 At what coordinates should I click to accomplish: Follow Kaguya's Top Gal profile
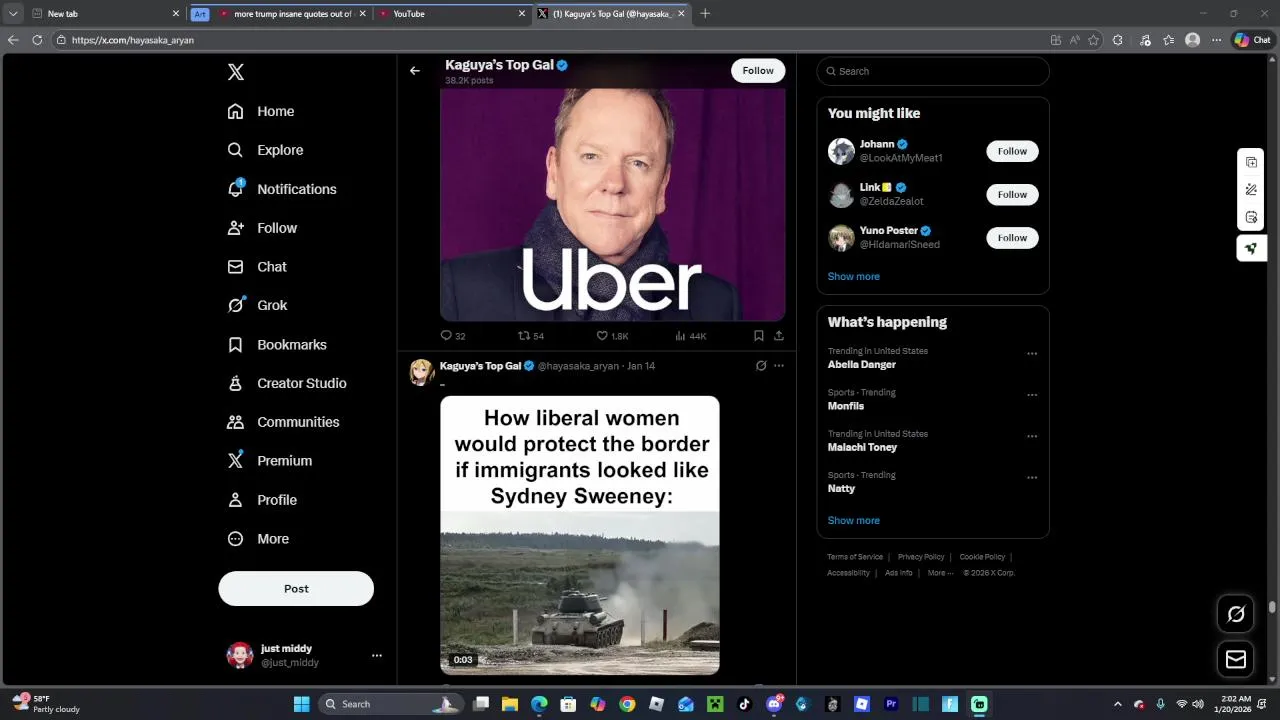[x=758, y=71]
